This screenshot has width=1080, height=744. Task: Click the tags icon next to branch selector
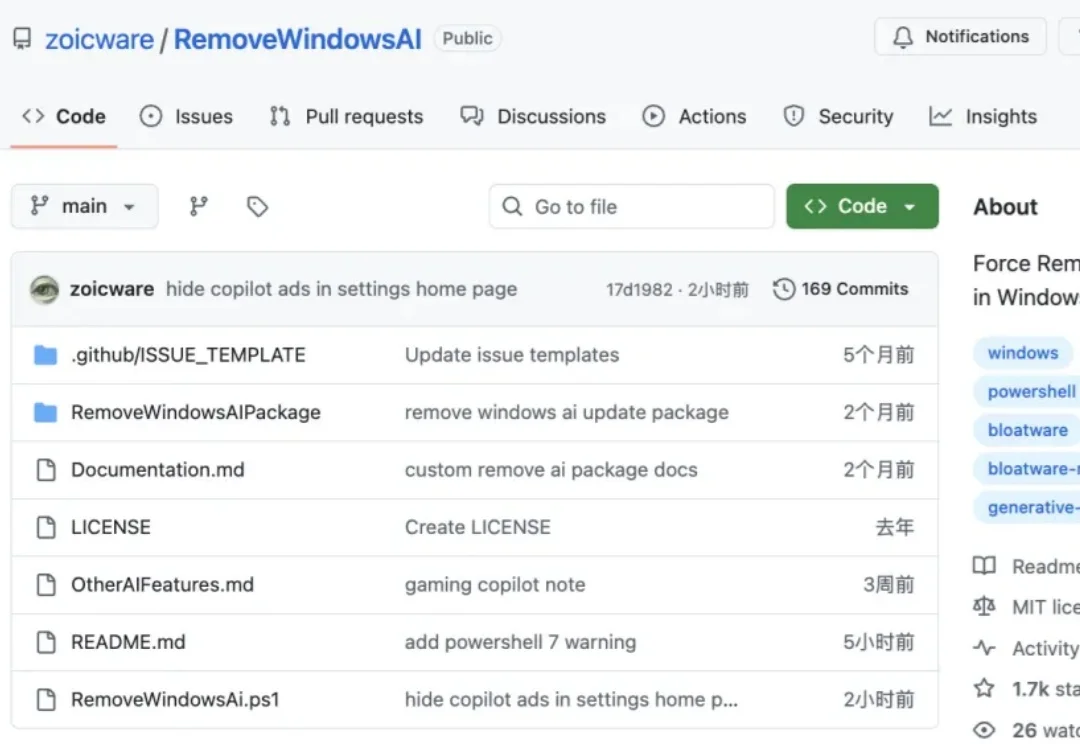coord(258,206)
